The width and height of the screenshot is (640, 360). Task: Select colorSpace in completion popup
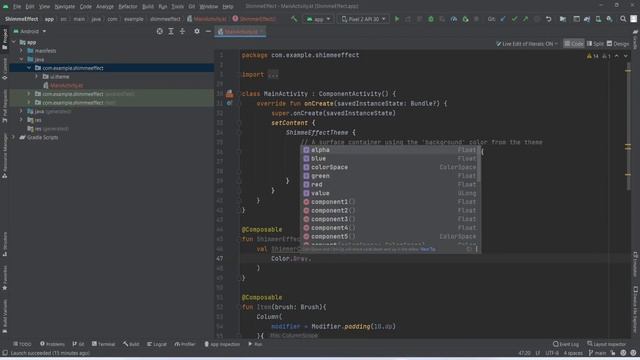(x=389, y=167)
